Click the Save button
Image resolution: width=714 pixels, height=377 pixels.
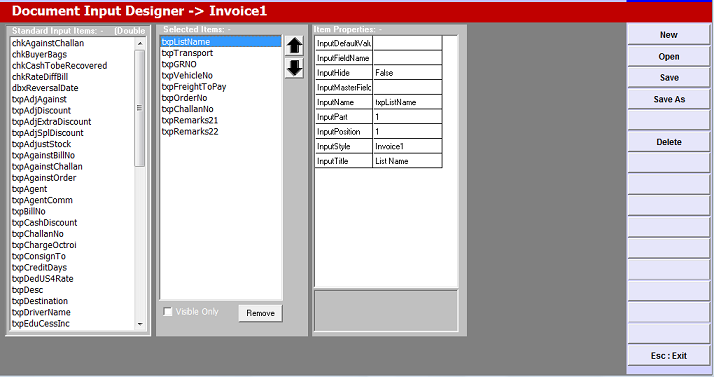tap(668, 77)
